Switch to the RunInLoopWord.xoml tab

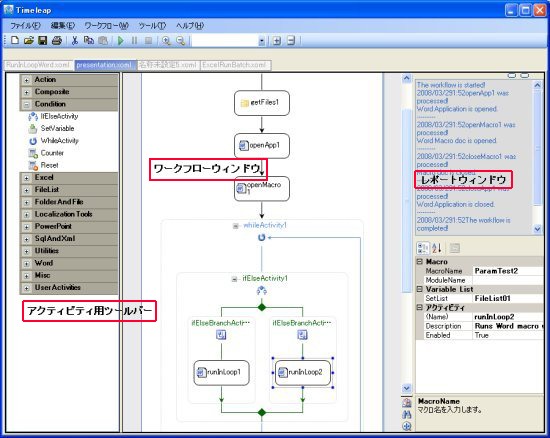(x=38, y=65)
